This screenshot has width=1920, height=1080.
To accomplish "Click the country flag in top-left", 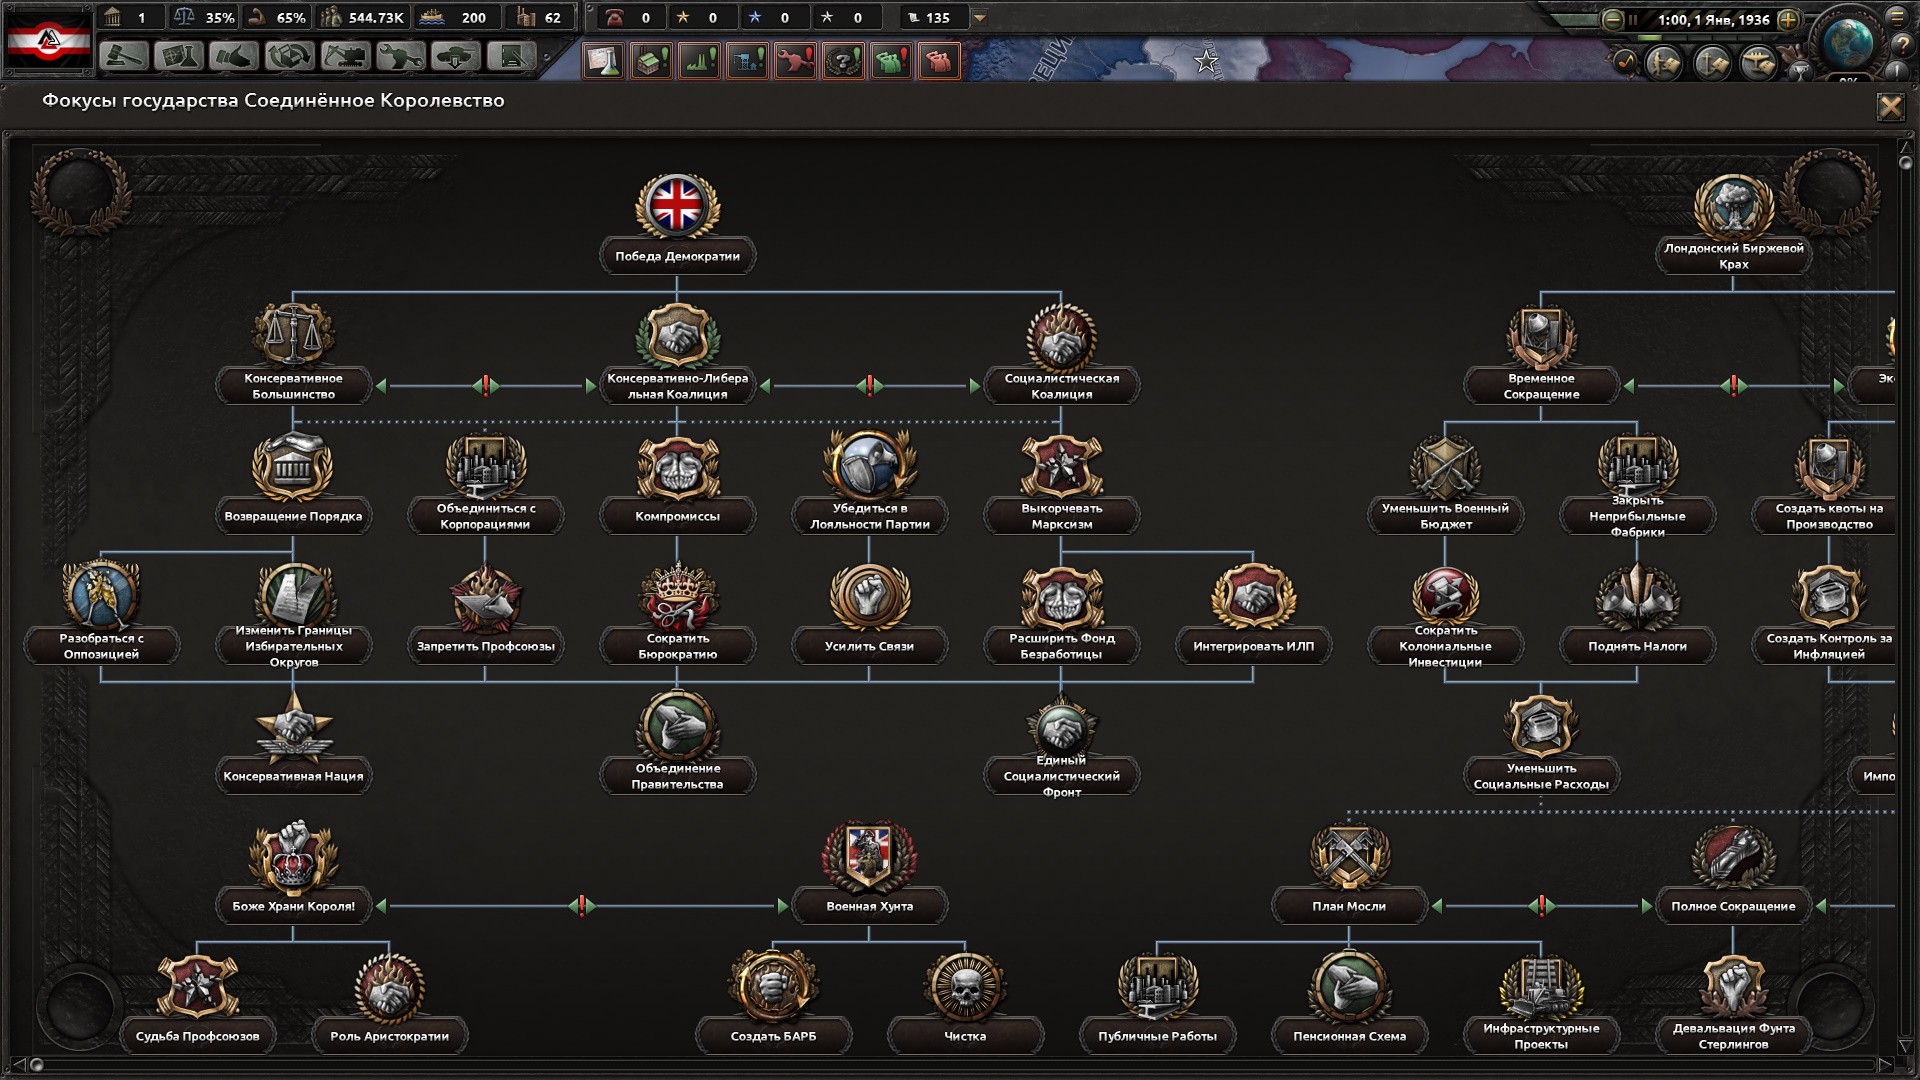I will (48, 40).
